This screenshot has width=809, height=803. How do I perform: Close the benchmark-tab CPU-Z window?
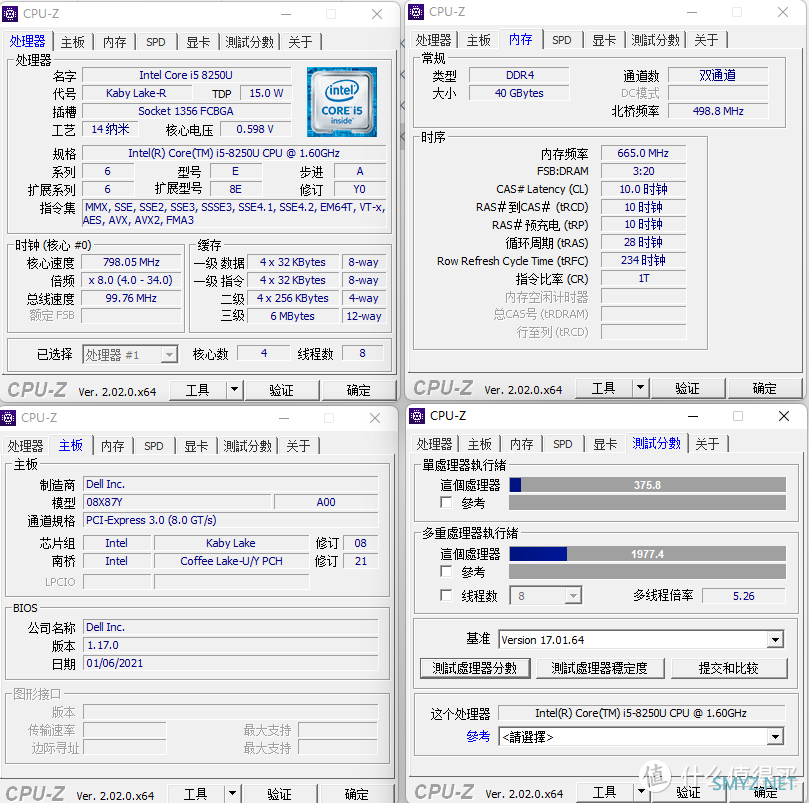(784, 416)
